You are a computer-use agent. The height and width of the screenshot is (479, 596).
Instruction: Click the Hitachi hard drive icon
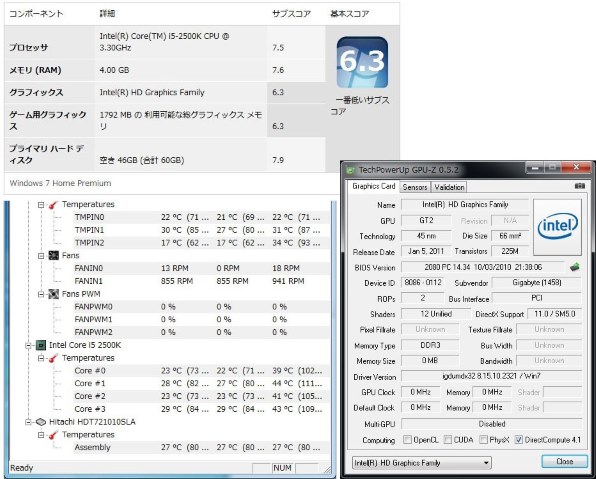tap(41, 422)
